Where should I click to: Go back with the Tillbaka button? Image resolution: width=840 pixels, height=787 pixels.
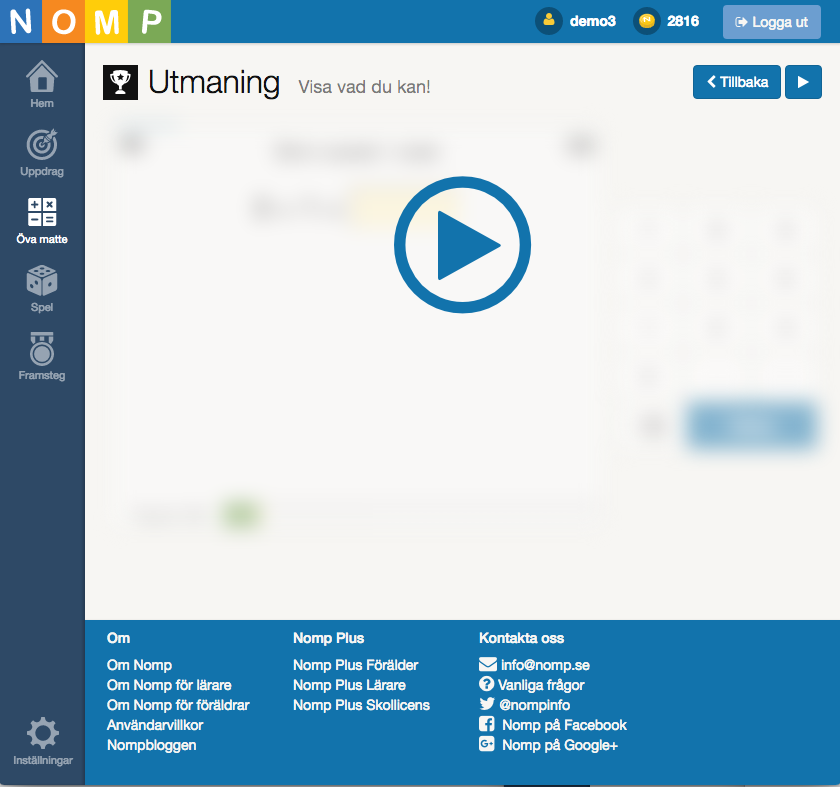737,82
